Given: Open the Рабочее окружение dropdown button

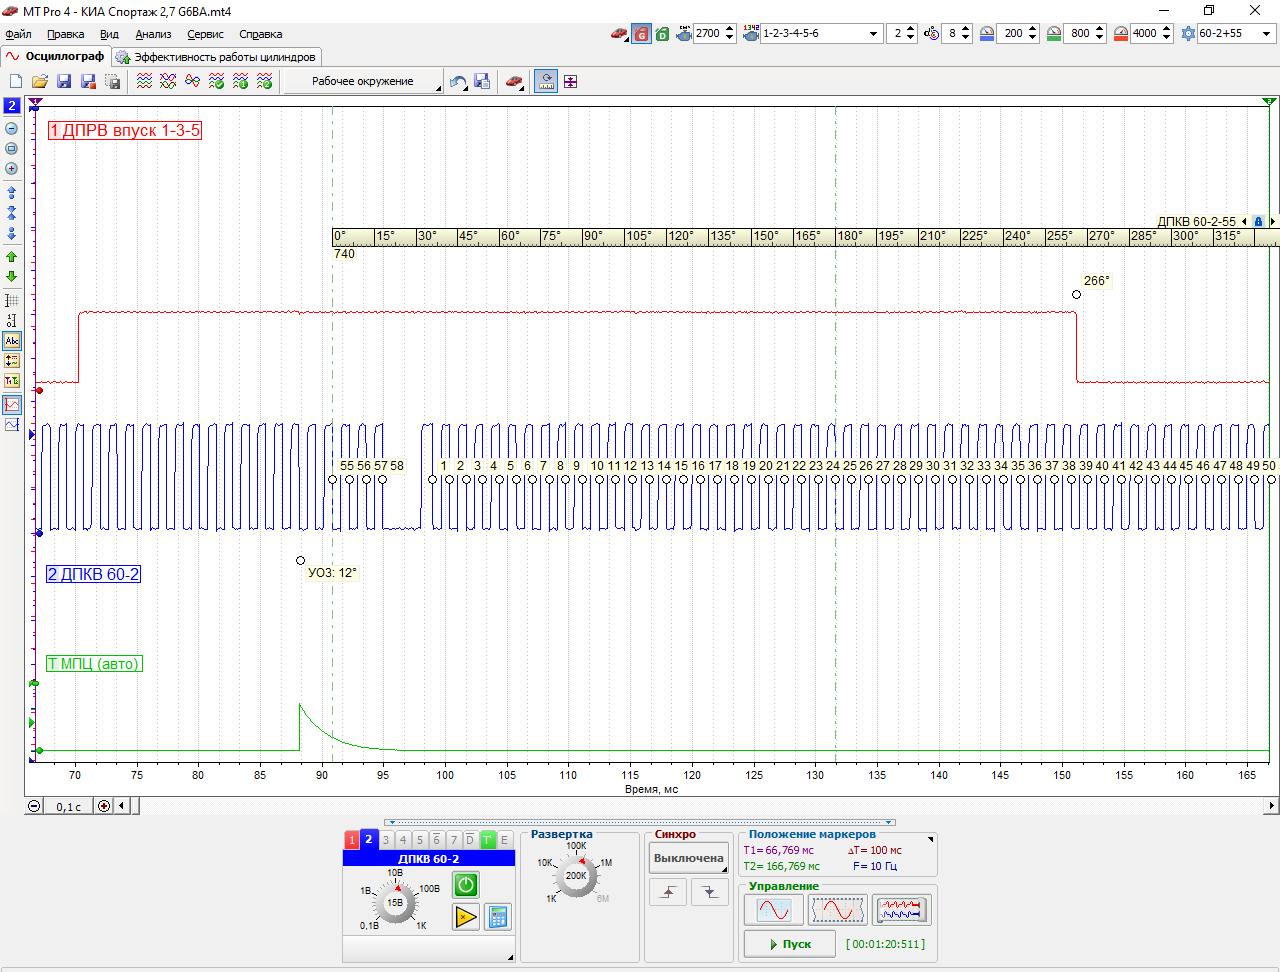Looking at the screenshot, I should click(x=363, y=82).
